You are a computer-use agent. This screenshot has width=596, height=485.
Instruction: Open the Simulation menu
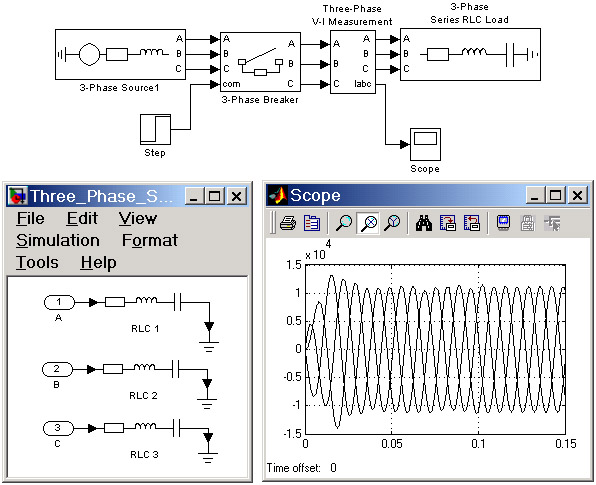[58, 240]
